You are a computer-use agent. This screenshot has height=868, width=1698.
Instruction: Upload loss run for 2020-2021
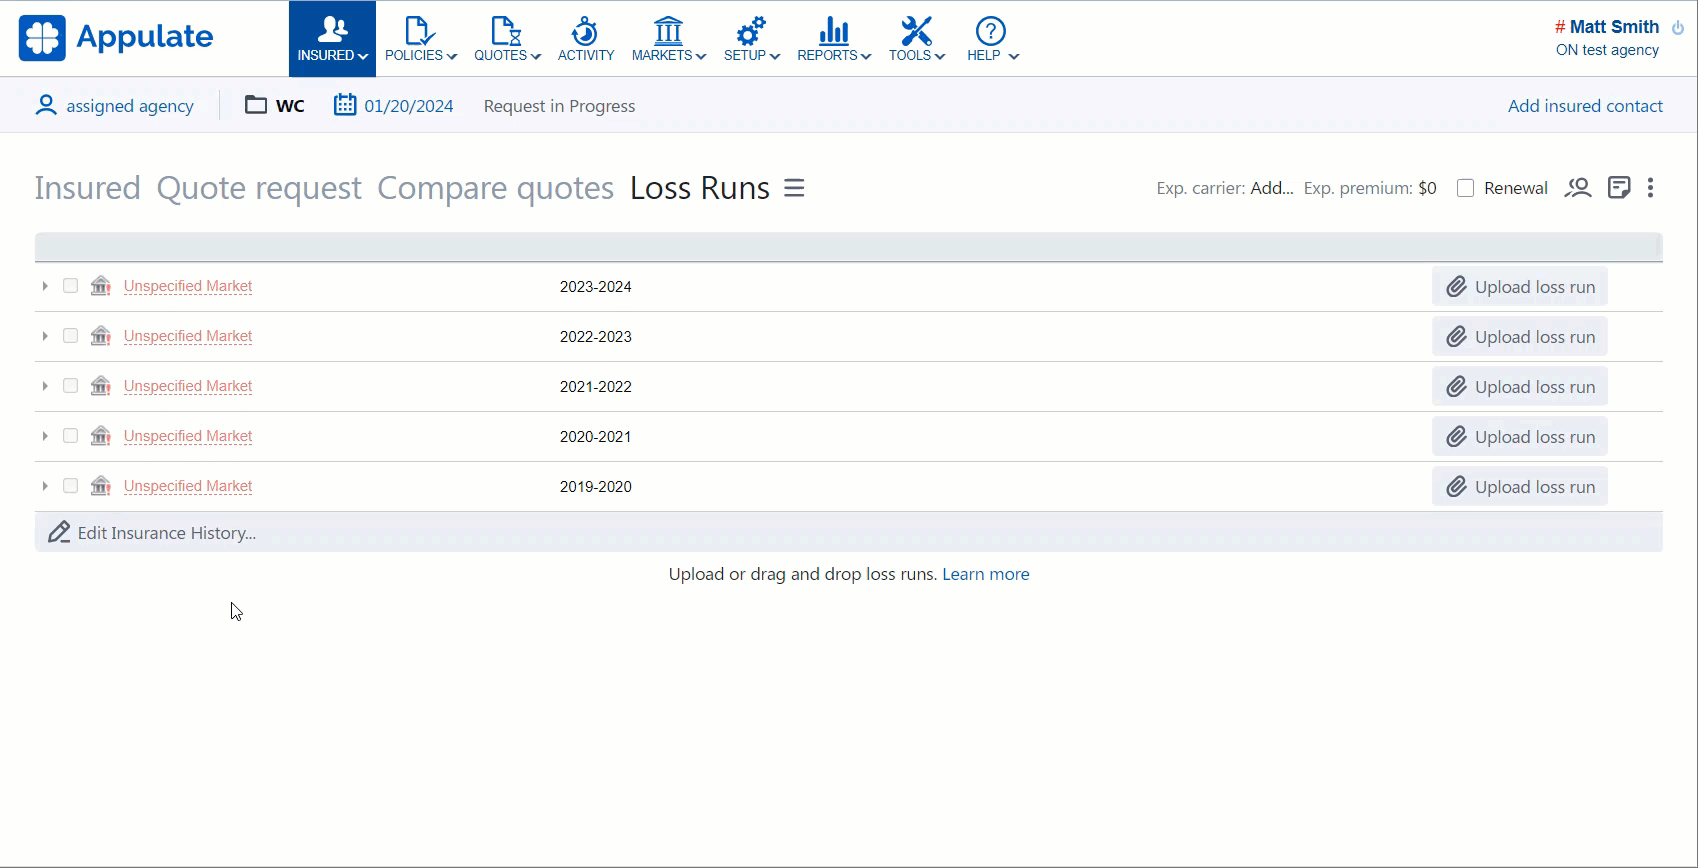[1520, 437]
